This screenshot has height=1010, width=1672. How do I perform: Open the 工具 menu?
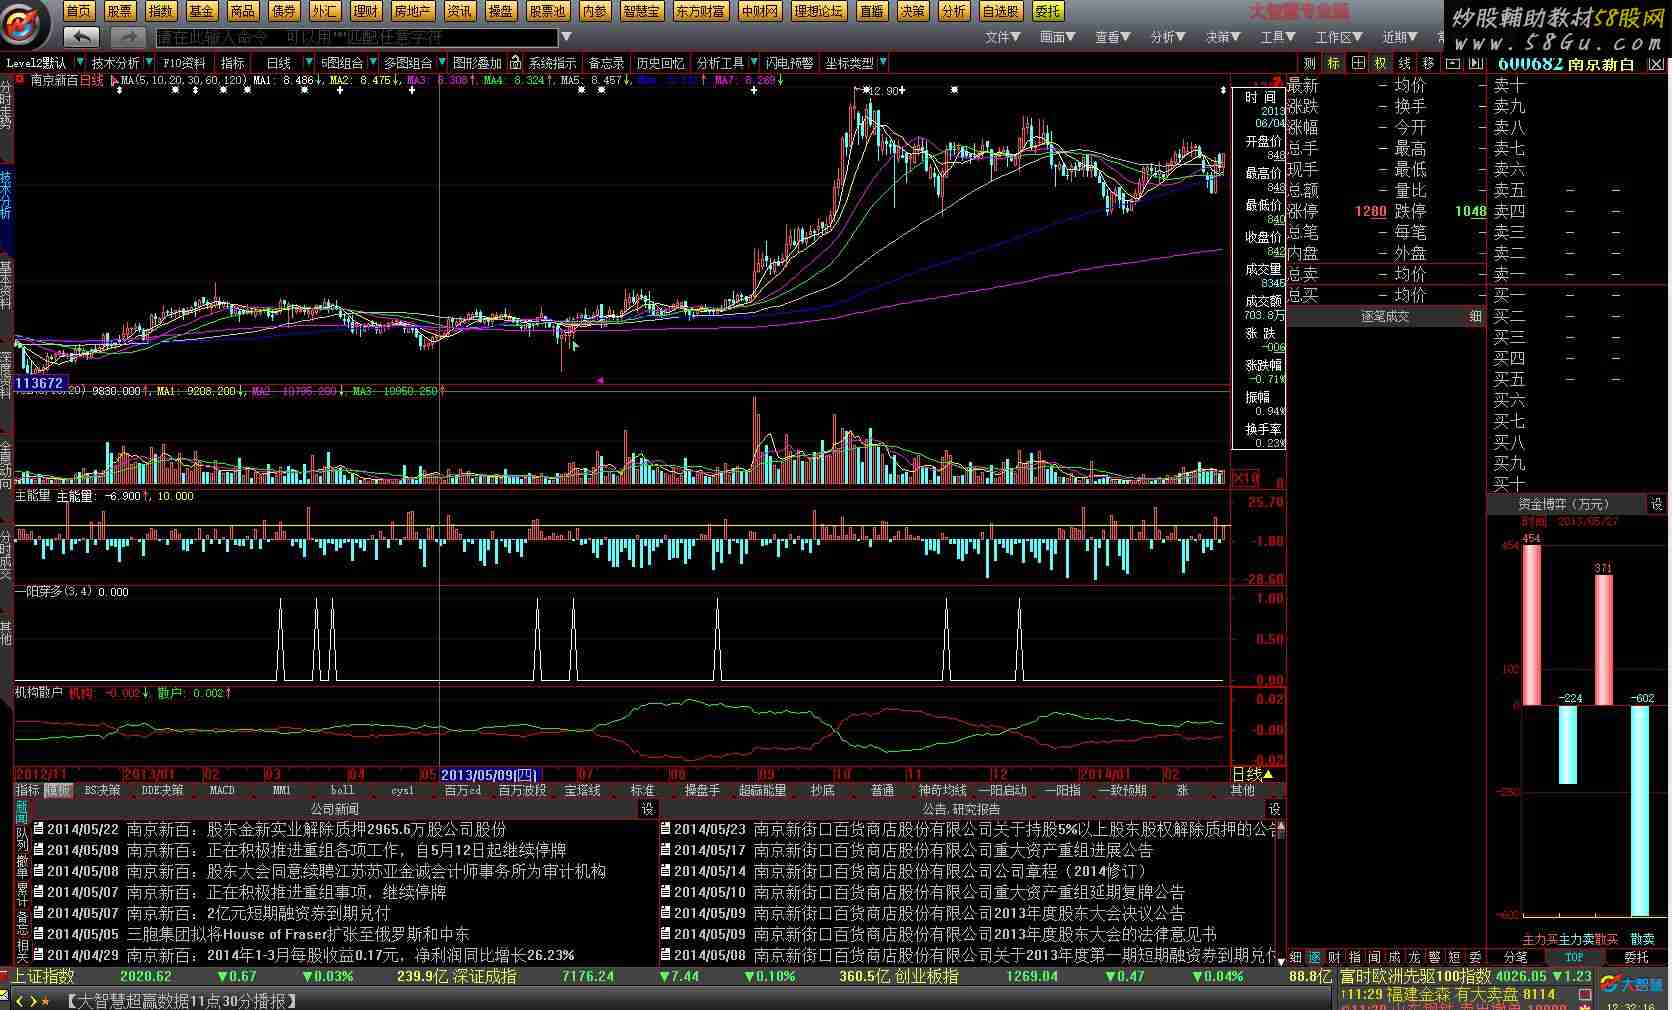point(1277,37)
